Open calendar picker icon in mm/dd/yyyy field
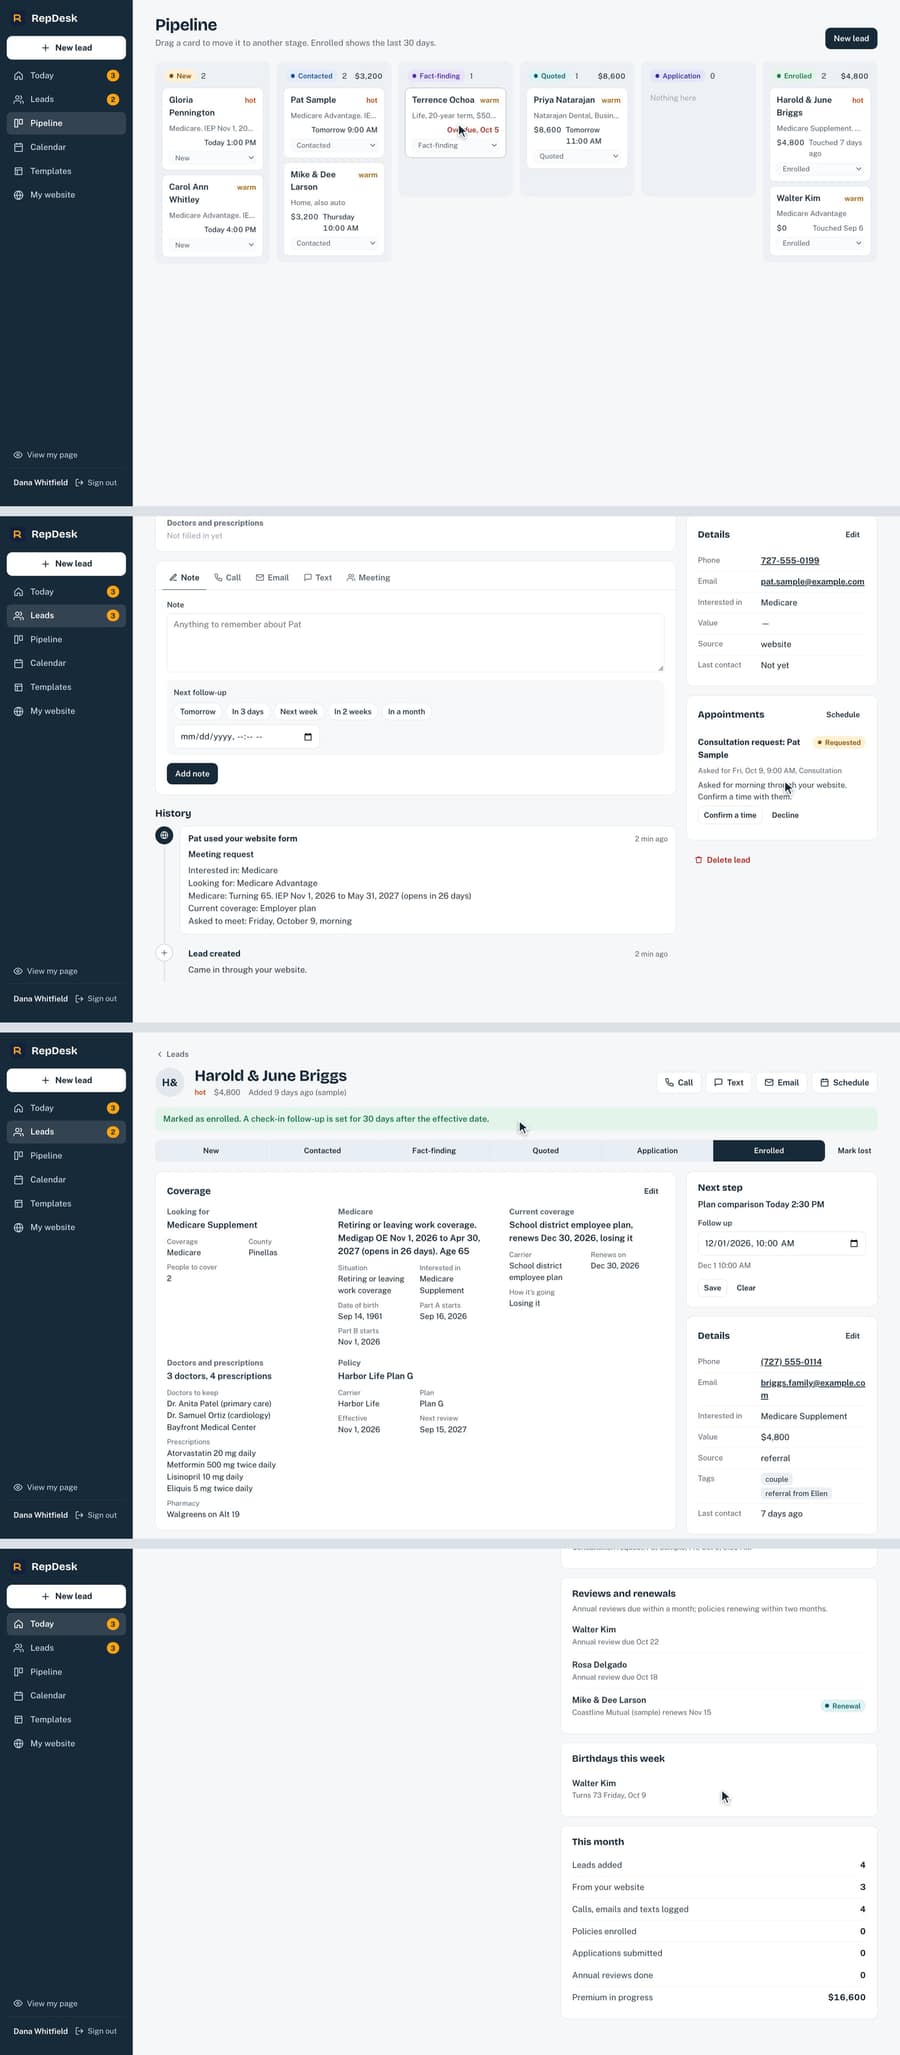900x2055 pixels. [308, 737]
